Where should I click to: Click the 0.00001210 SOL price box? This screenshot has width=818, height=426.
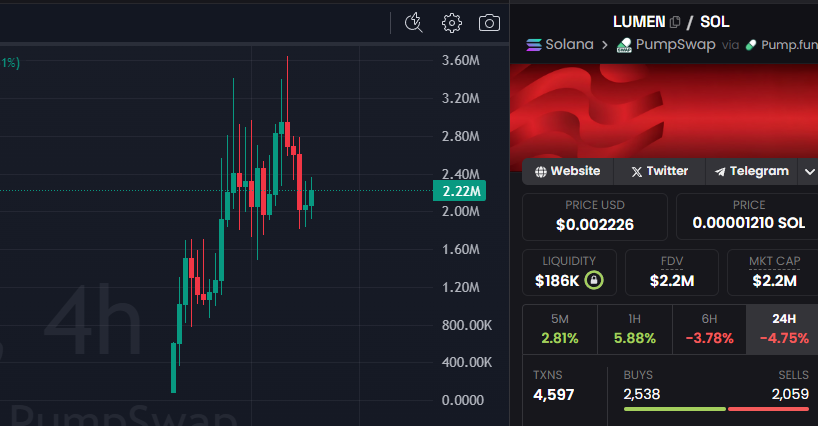747,217
